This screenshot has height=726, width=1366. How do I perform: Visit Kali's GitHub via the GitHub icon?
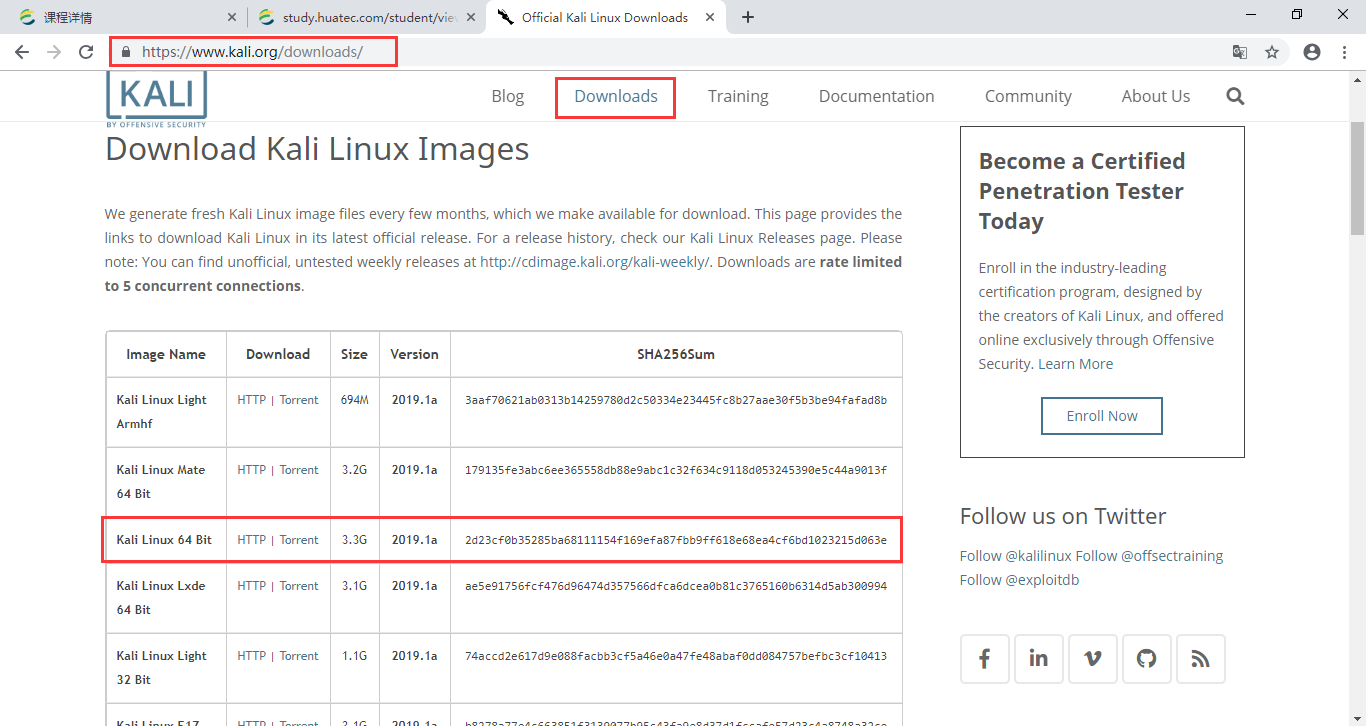click(1146, 658)
